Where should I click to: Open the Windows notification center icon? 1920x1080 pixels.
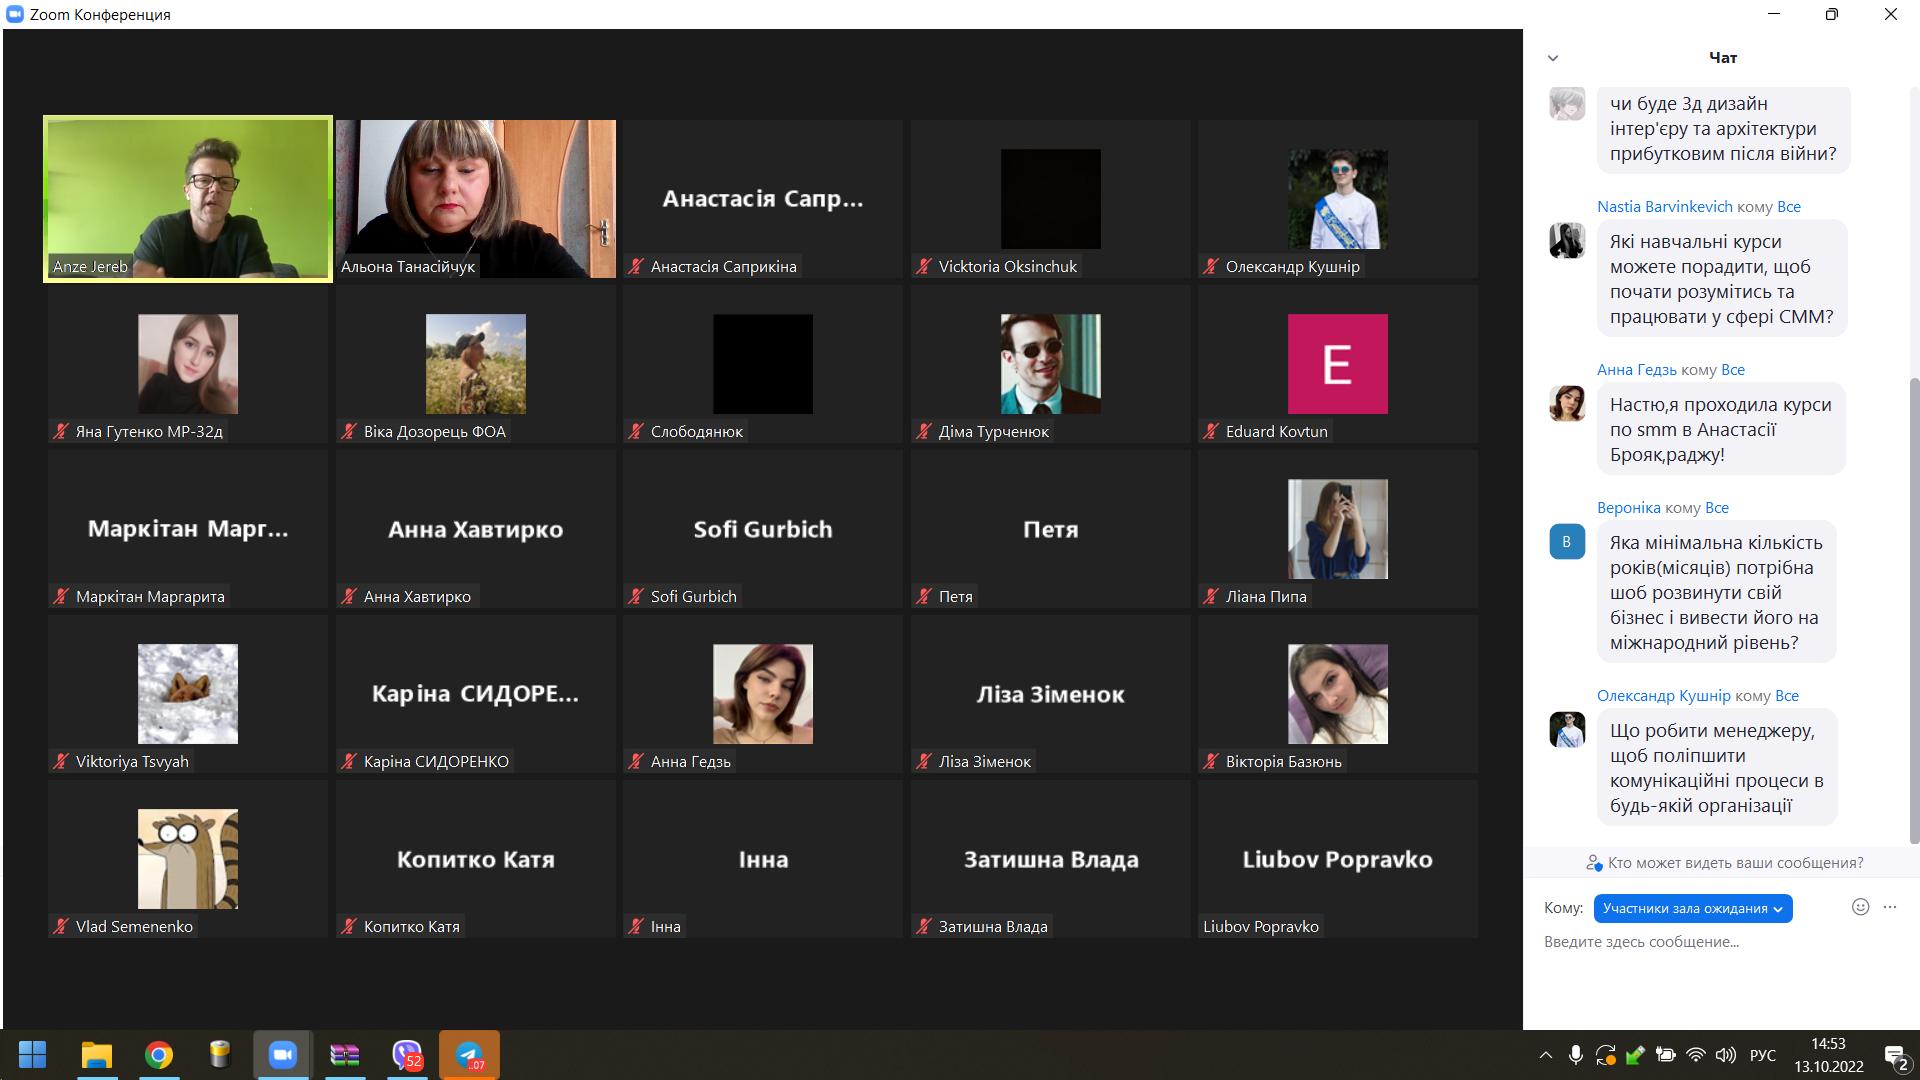pyautogui.click(x=1895, y=1056)
